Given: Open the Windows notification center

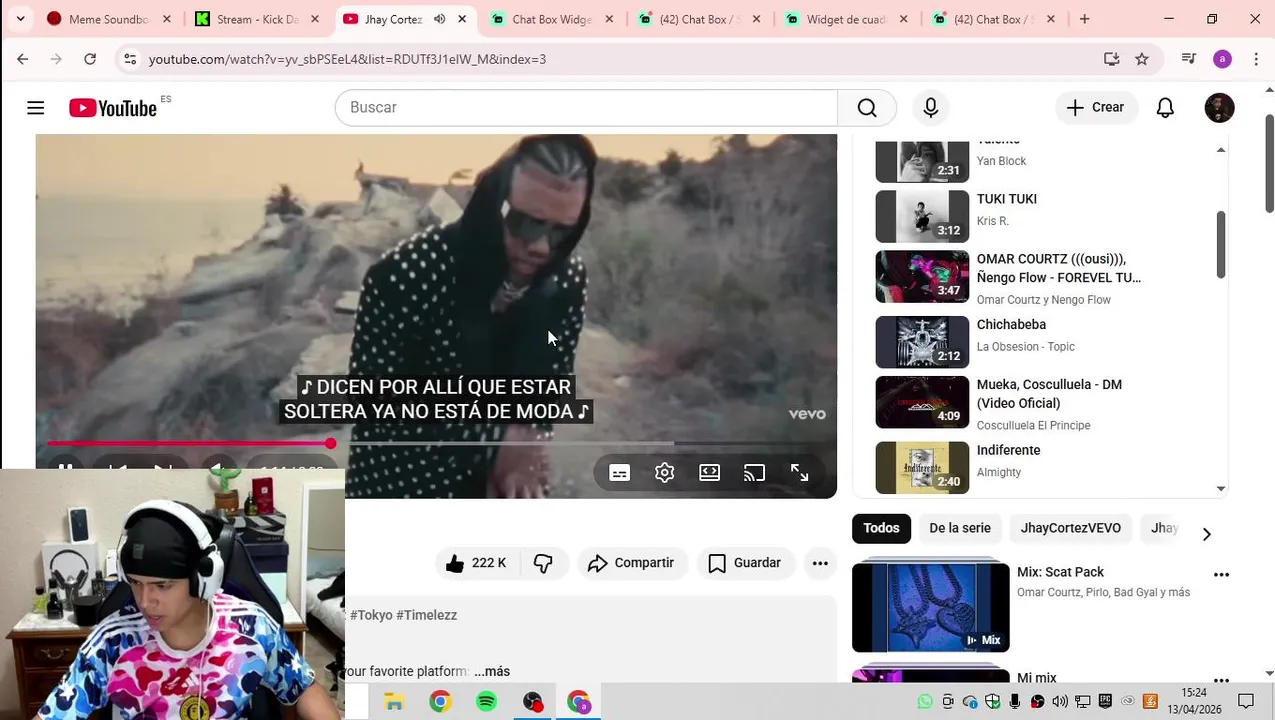Looking at the screenshot, I should tap(1246, 701).
